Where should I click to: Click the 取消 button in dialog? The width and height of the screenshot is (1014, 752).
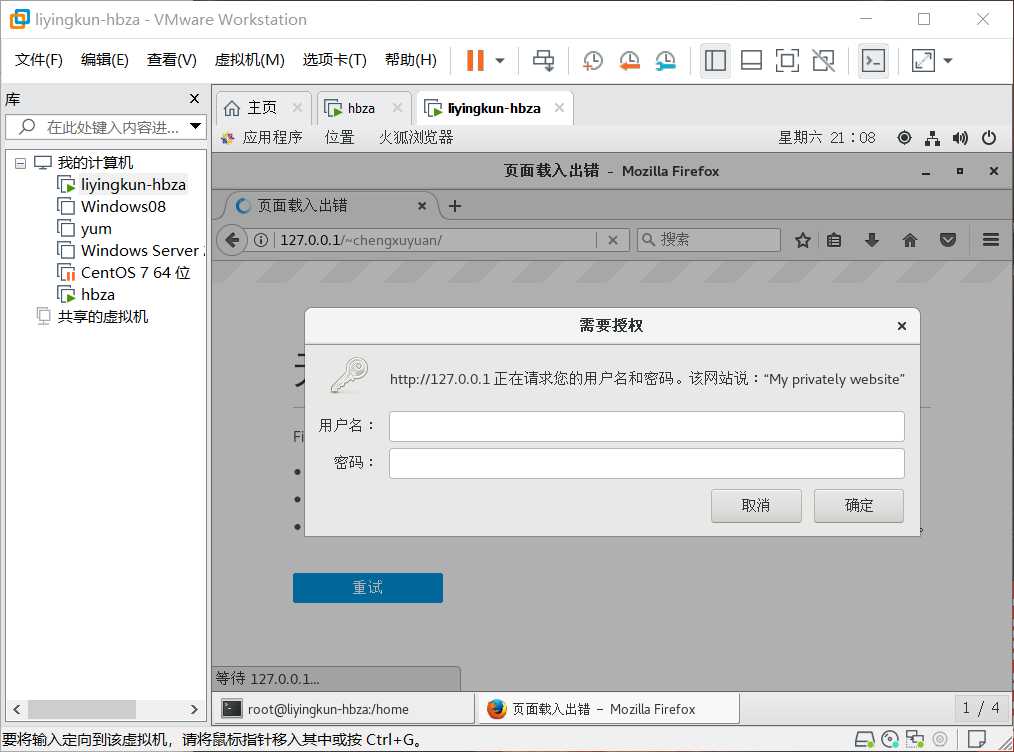click(756, 505)
